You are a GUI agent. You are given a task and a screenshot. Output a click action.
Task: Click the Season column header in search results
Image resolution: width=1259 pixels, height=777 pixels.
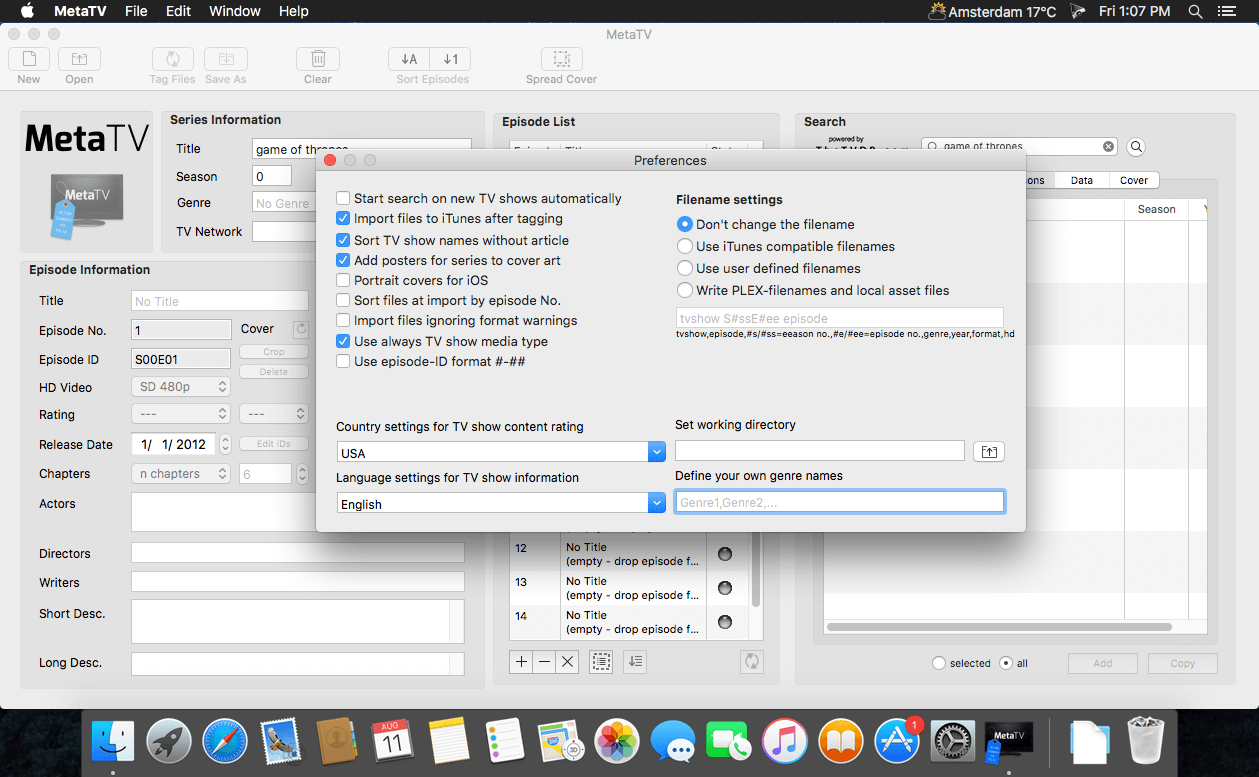1156,209
